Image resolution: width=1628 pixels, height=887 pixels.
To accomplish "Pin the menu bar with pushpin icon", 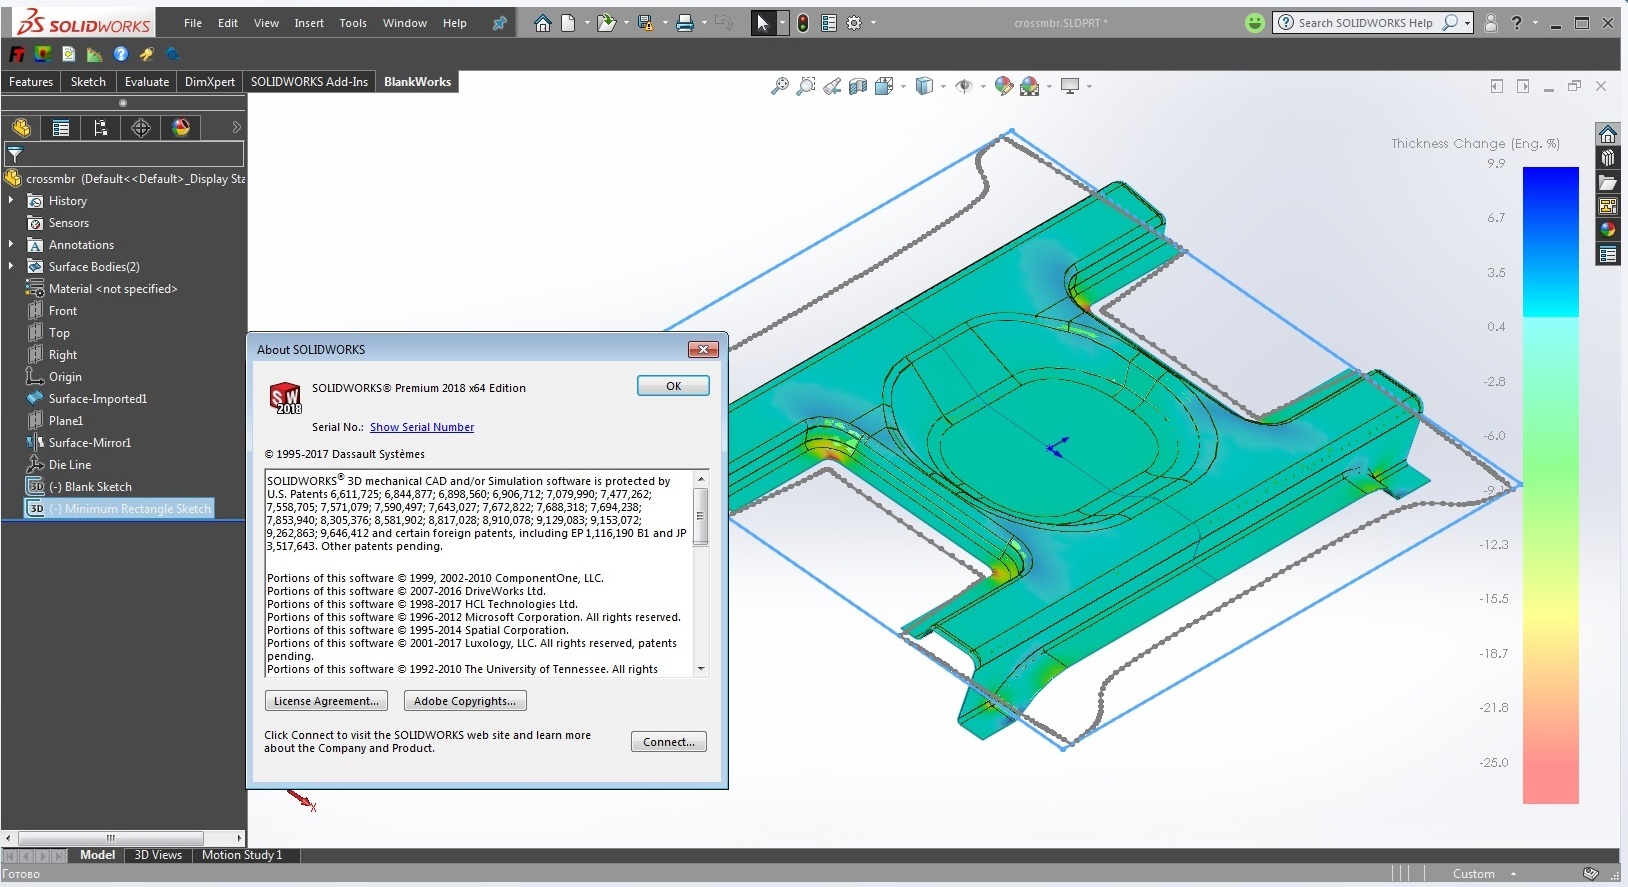I will 499,23.
